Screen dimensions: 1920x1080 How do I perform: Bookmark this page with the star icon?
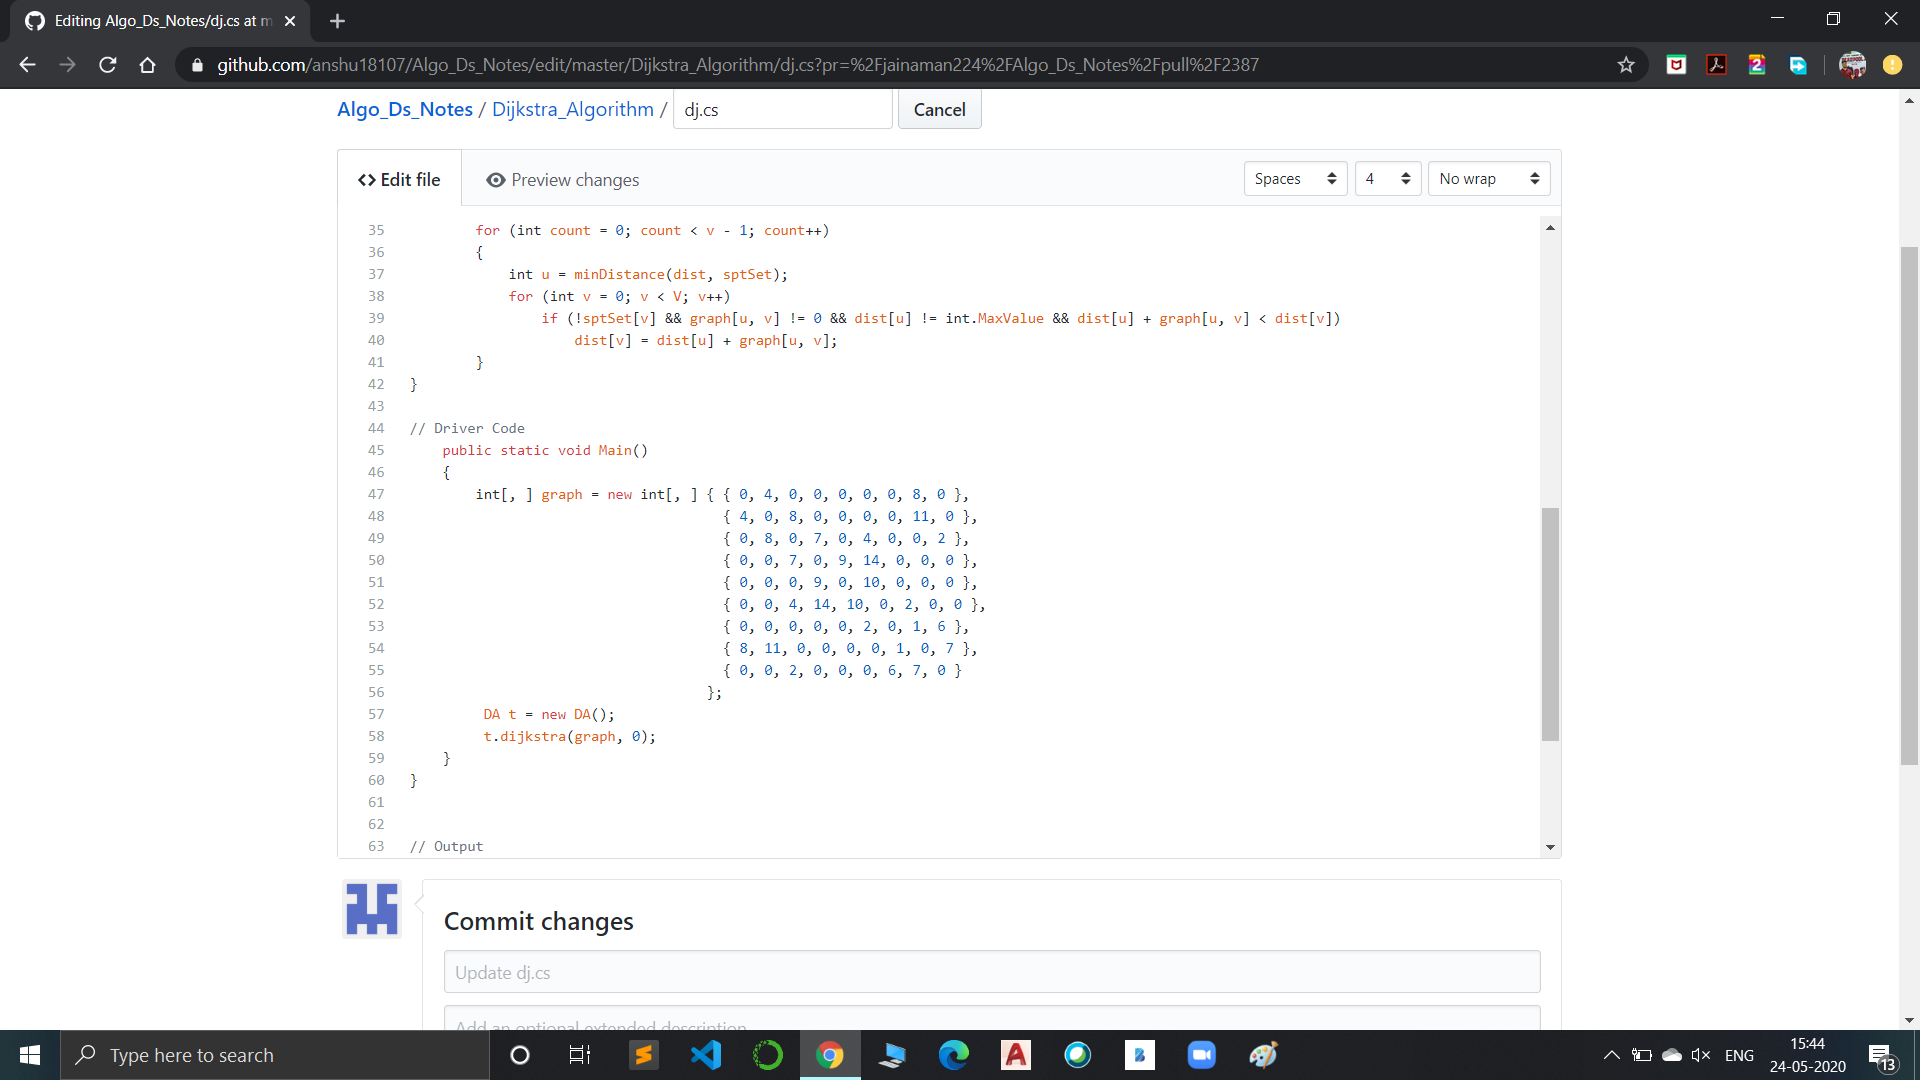[1626, 64]
